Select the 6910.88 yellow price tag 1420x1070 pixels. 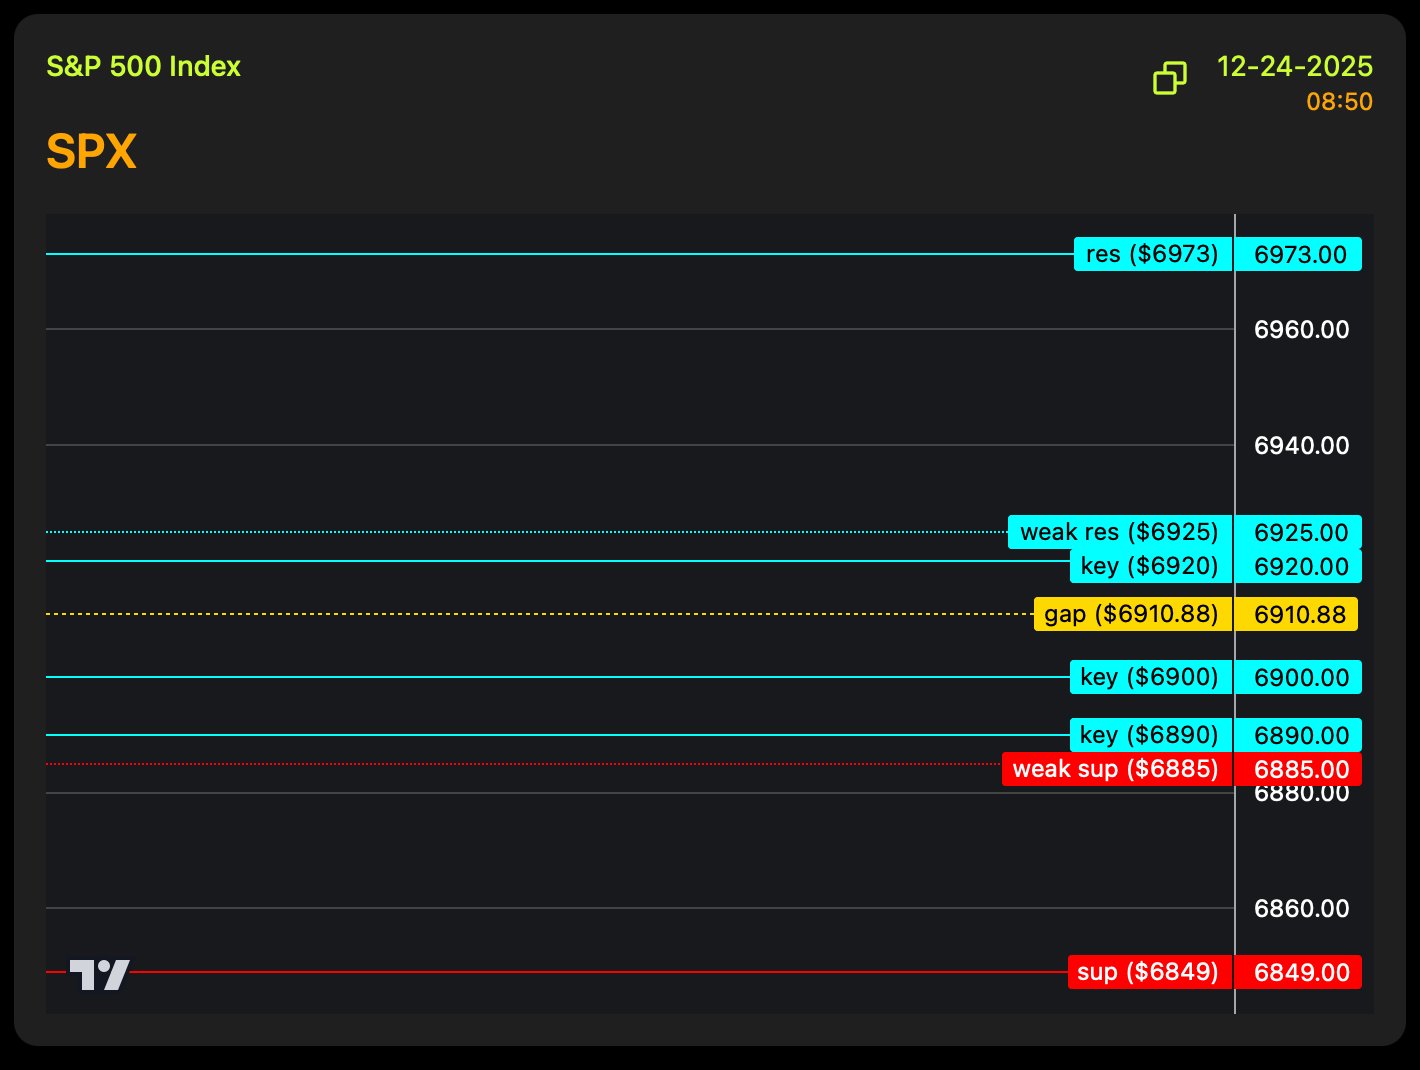1298,614
